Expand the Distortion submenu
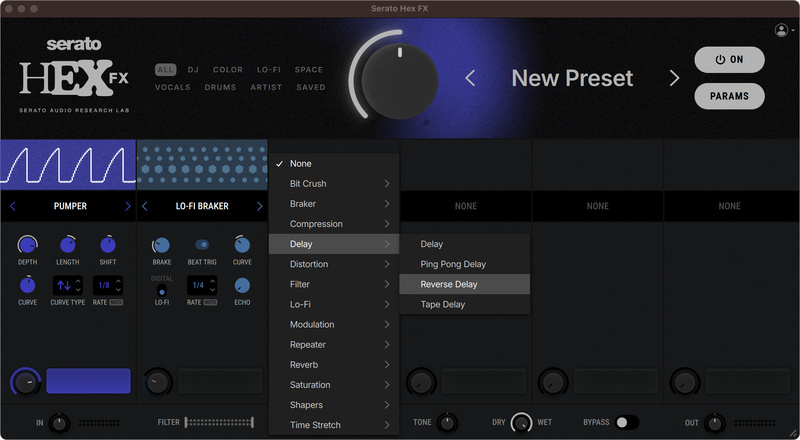The width and height of the screenshot is (800, 440). click(334, 264)
